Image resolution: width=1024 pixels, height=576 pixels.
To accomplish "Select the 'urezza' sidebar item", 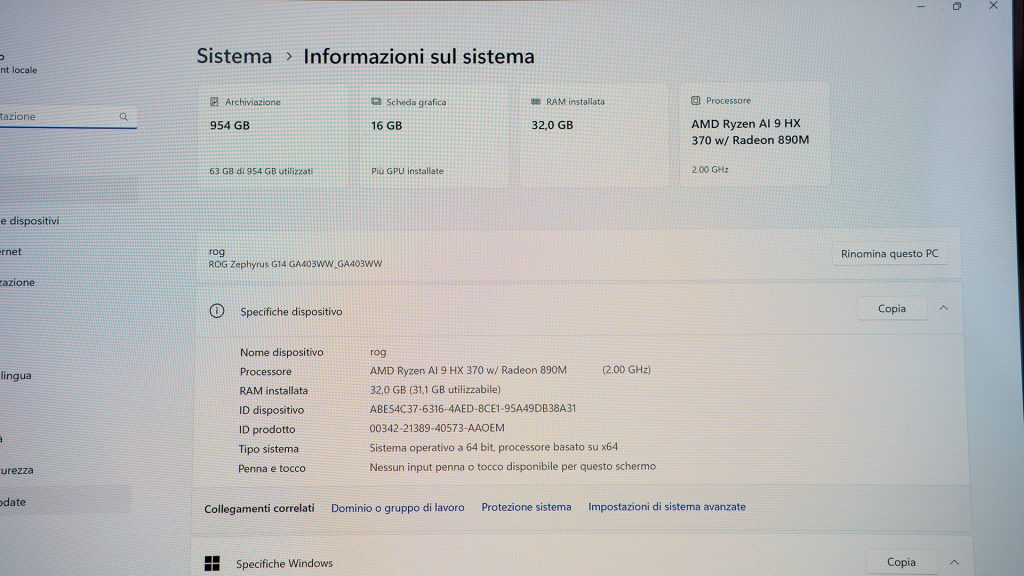I will [17, 470].
